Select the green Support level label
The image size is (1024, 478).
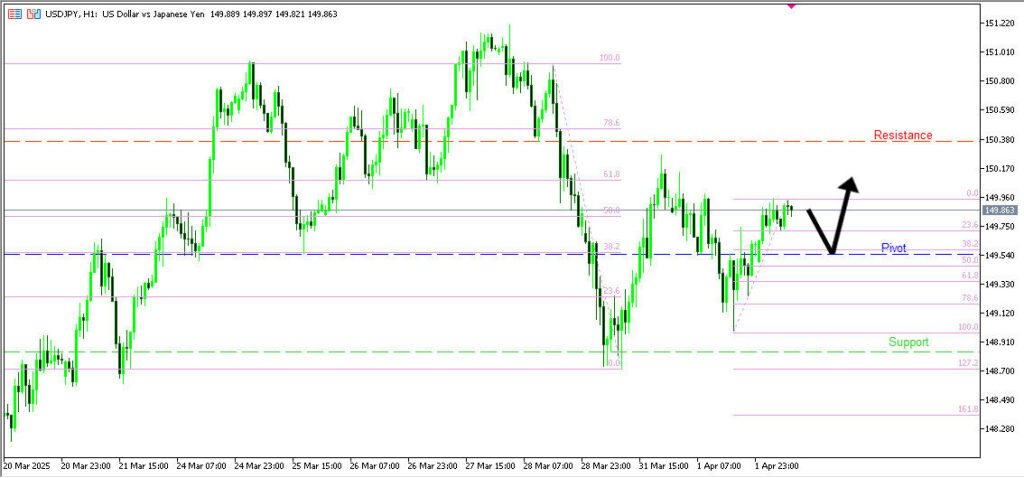click(x=908, y=342)
